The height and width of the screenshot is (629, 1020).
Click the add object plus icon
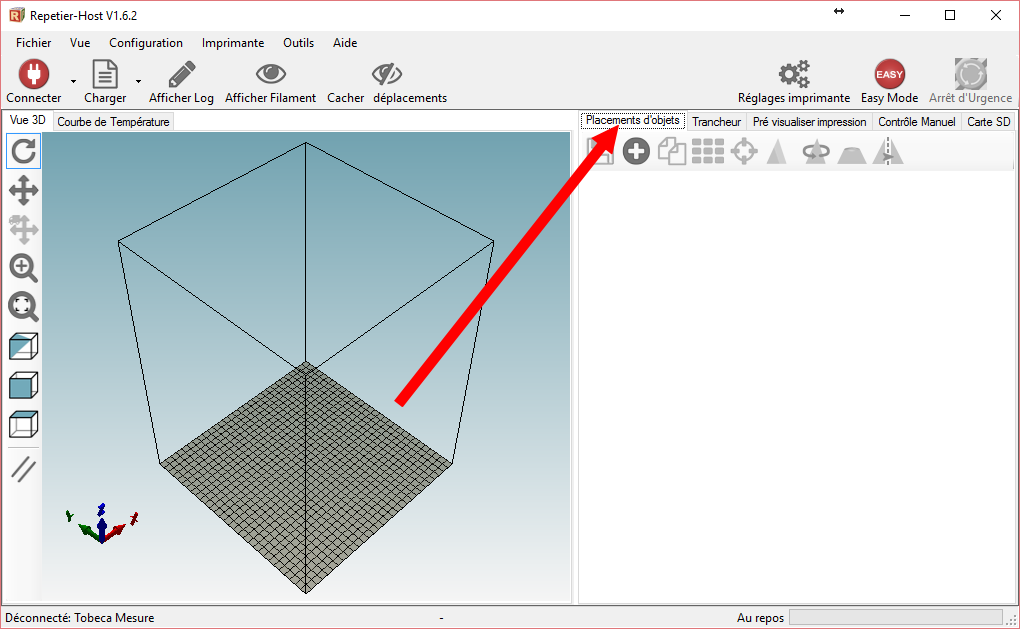(636, 152)
